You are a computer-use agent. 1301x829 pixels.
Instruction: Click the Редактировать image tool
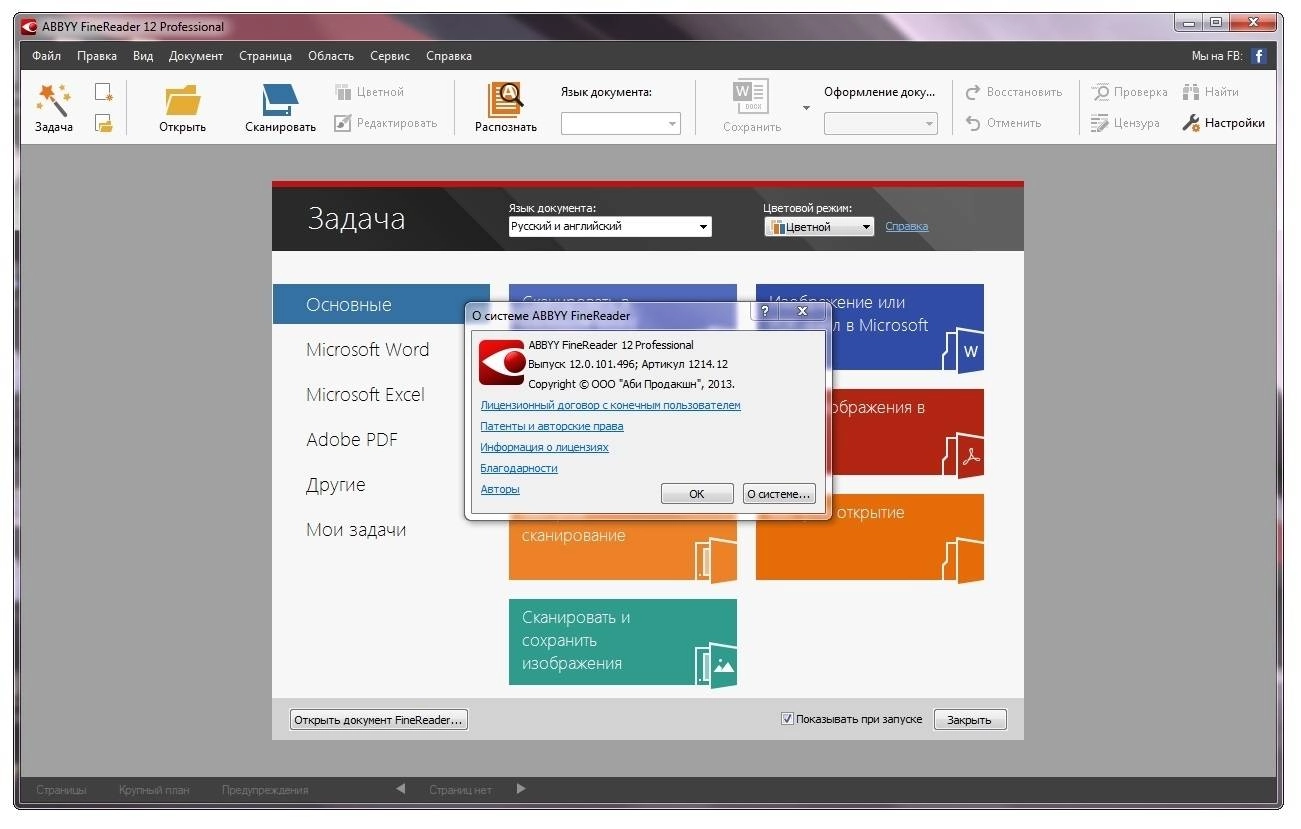coord(386,123)
